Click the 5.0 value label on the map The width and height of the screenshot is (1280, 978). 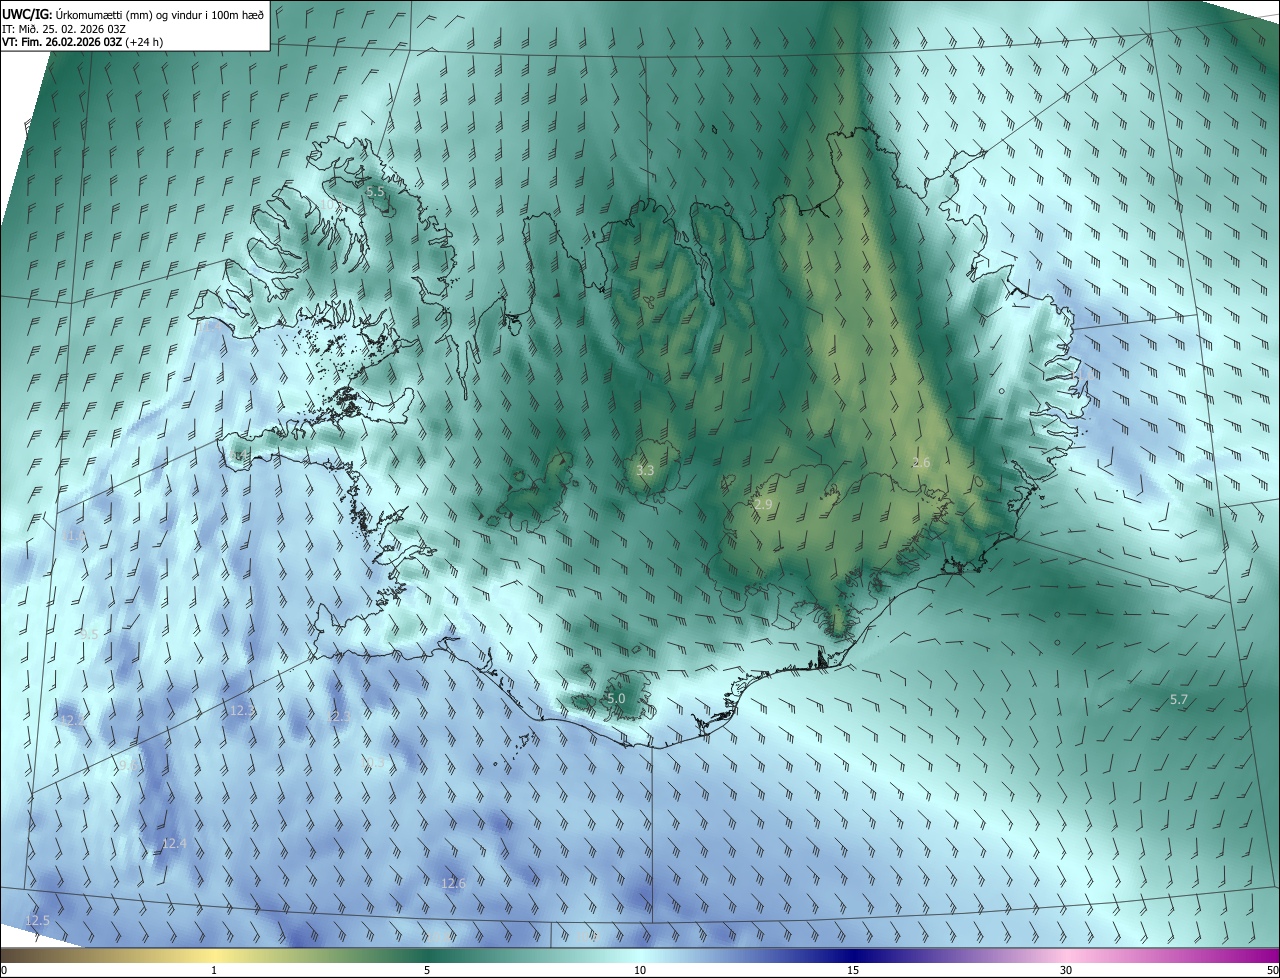pyautogui.click(x=616, y=698)
